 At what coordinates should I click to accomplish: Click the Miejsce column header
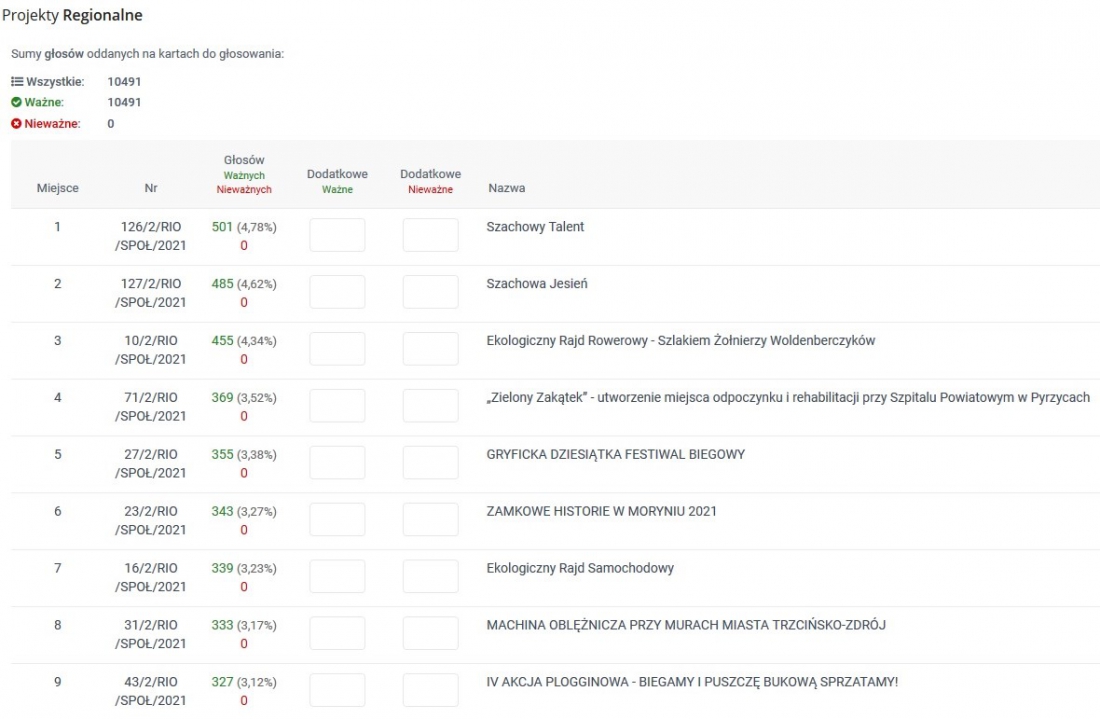tap(57, 188)
